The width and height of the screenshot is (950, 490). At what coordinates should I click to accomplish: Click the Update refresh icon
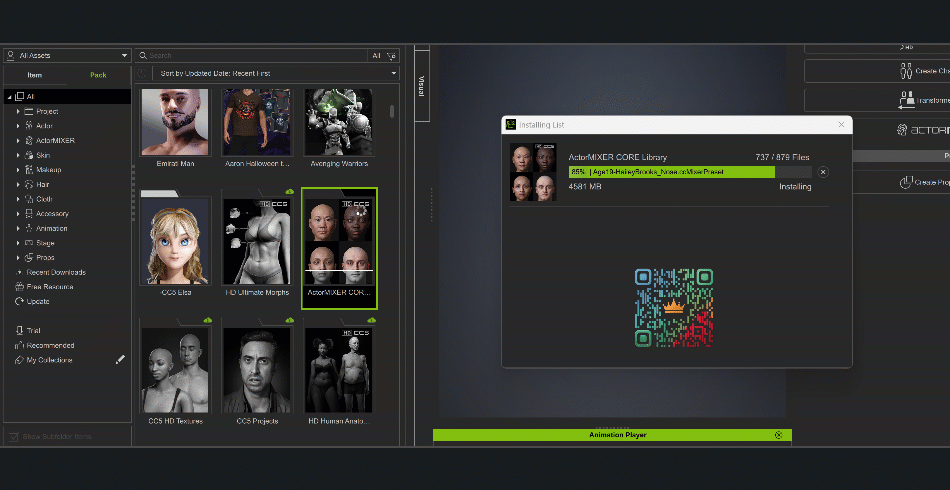coord(19,302)
